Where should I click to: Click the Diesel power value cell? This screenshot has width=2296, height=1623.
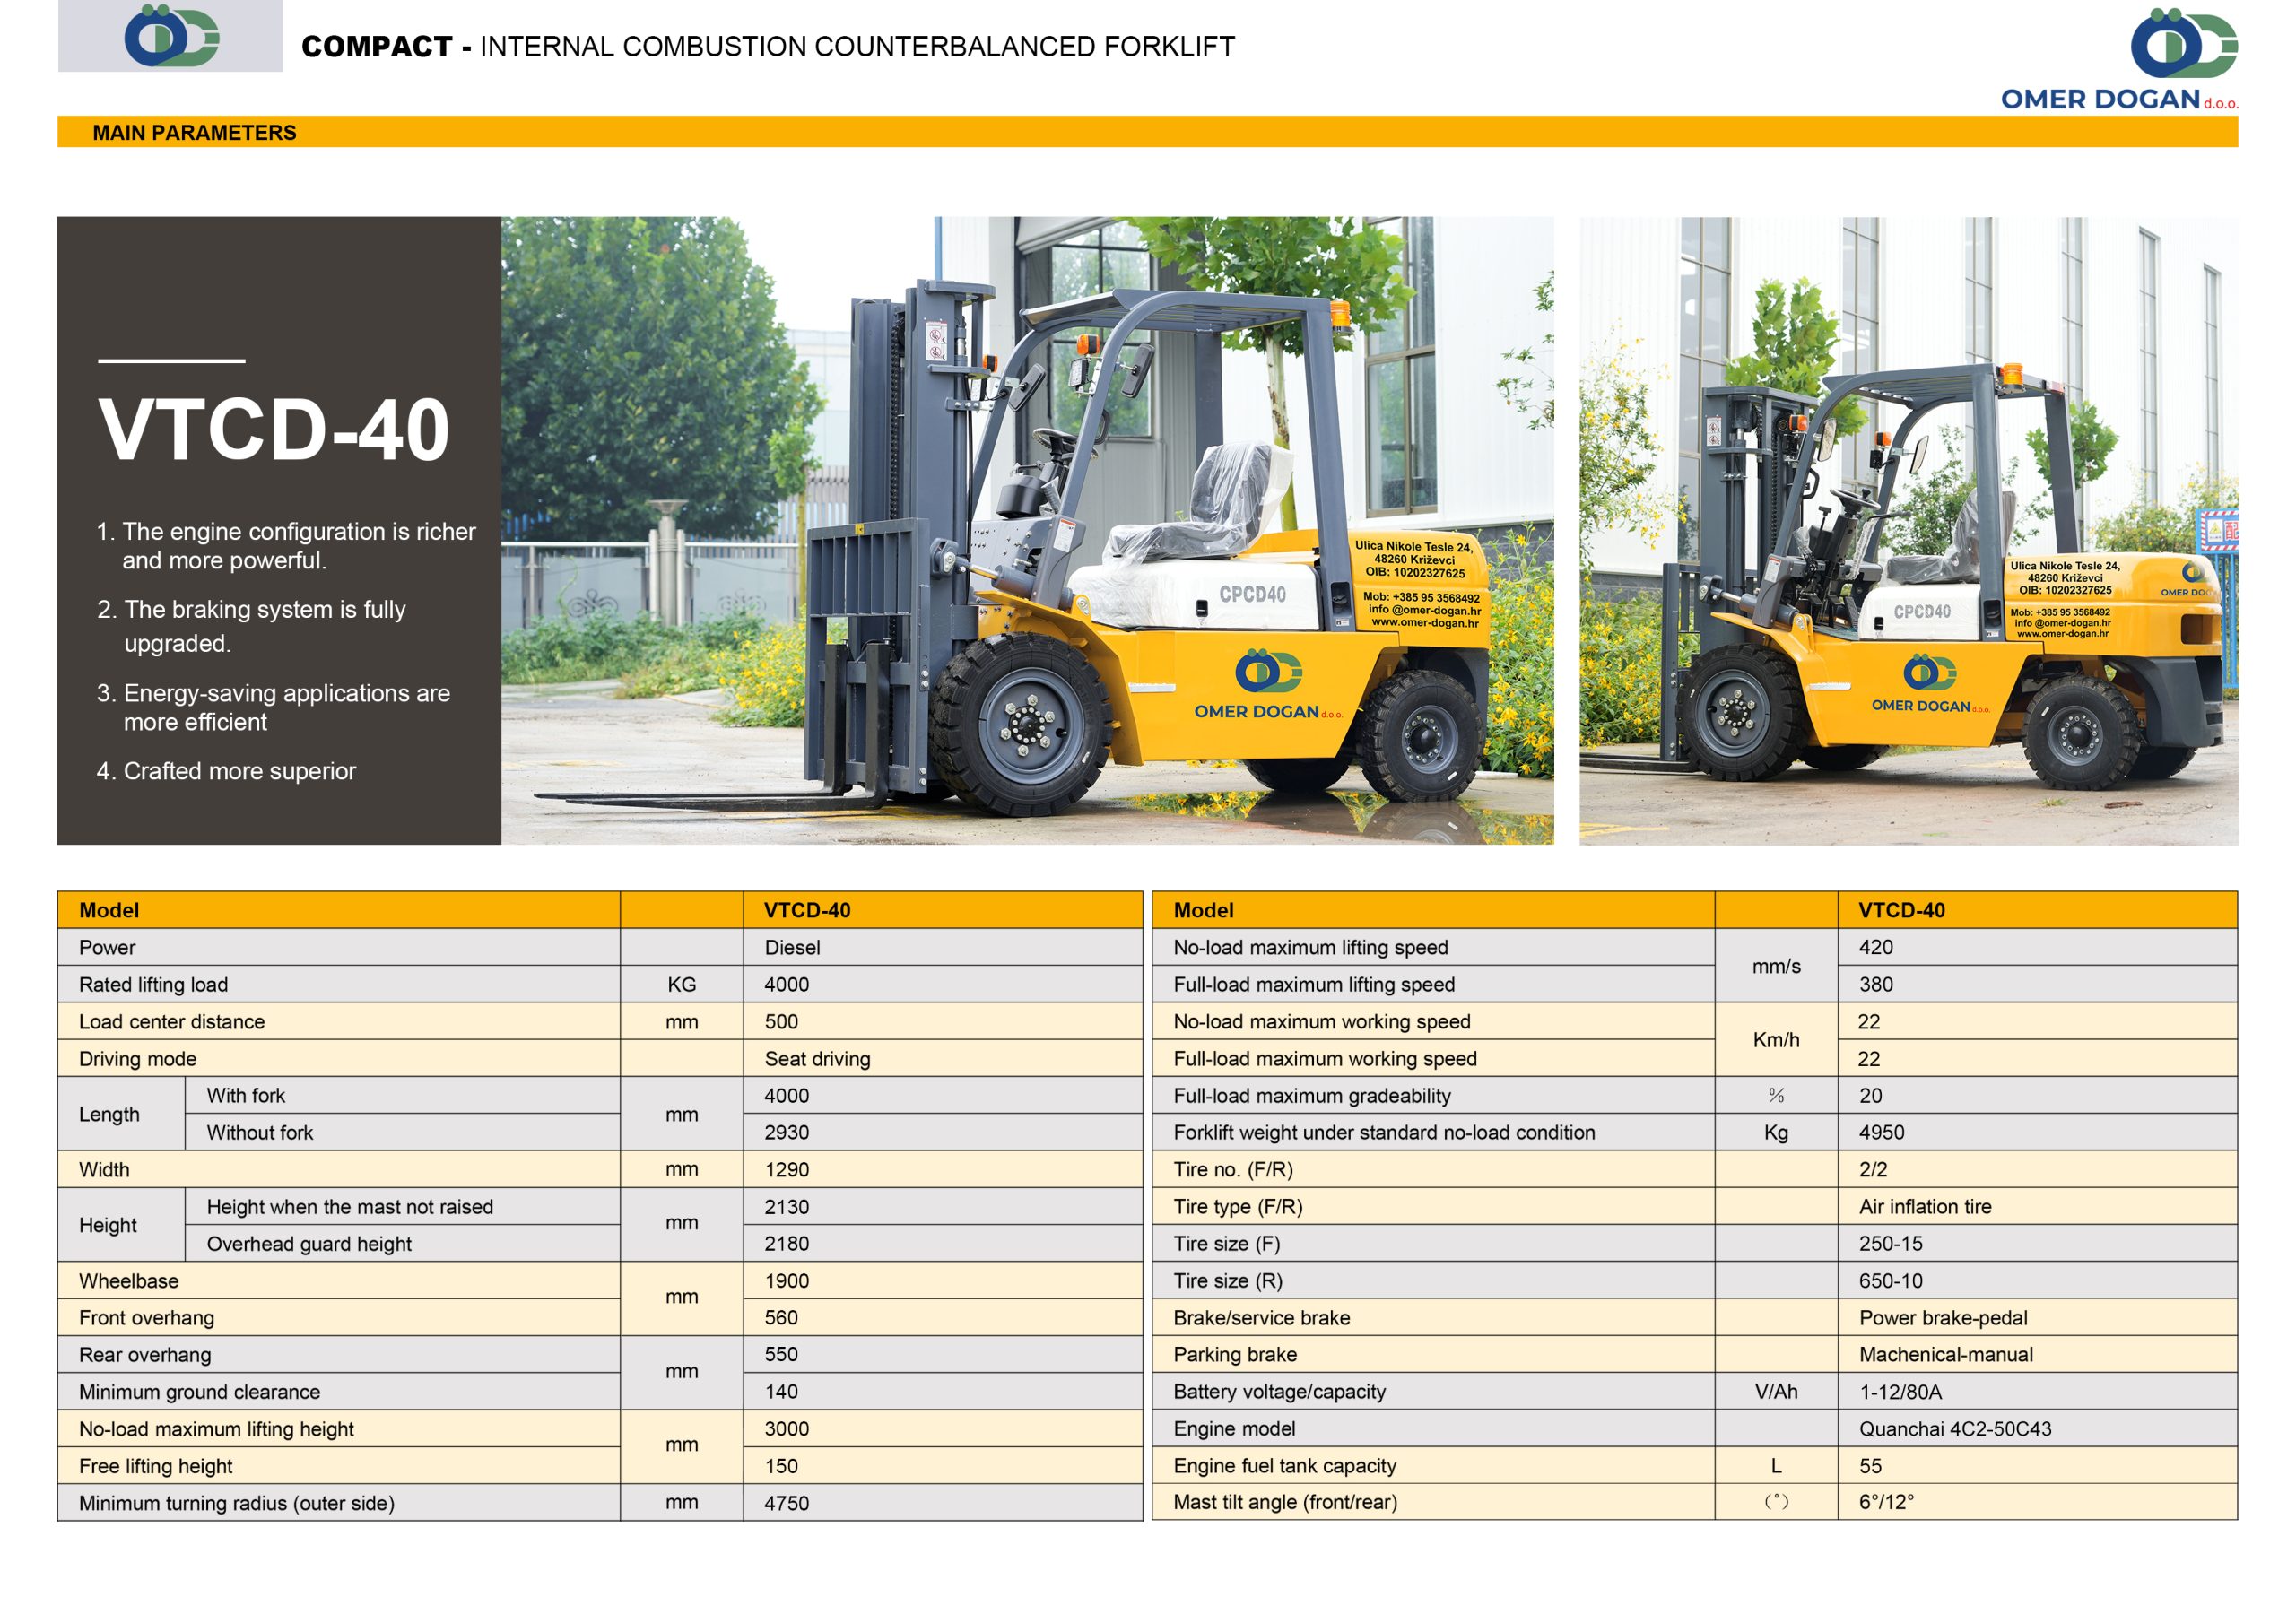coord(942,947)
